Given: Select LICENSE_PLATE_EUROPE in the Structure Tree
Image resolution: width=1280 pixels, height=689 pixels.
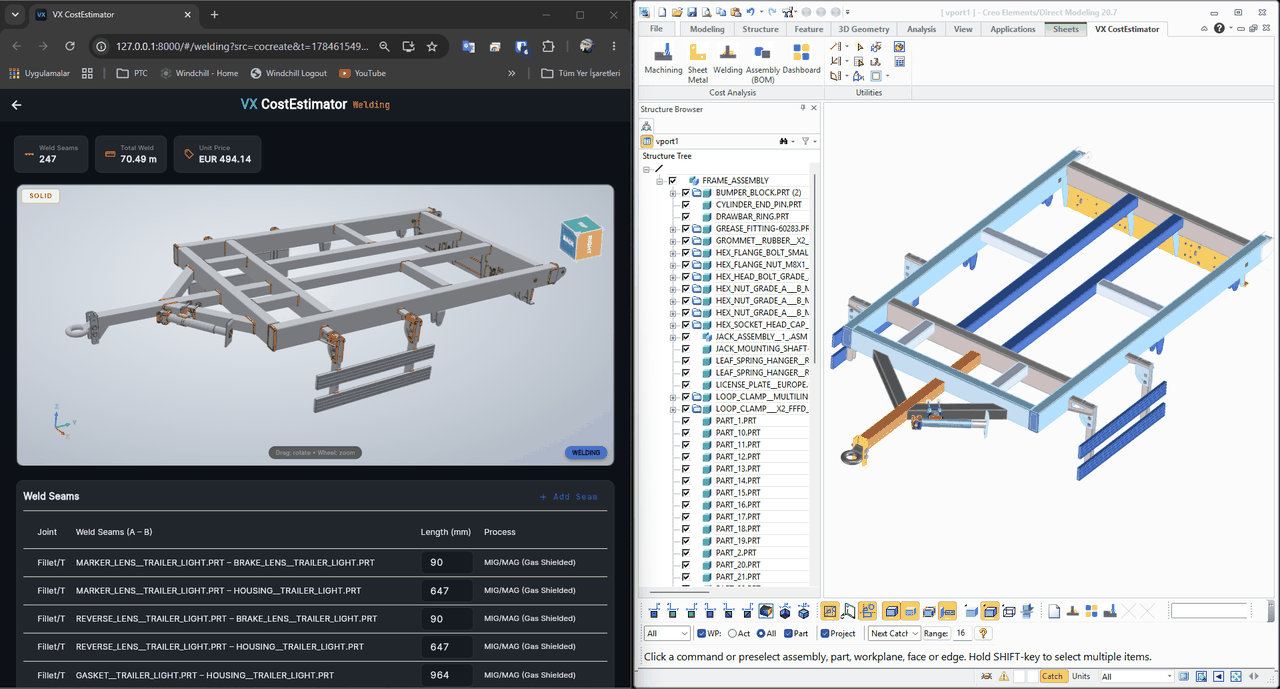Looking at the screenshot, I should tap(762, 385).
